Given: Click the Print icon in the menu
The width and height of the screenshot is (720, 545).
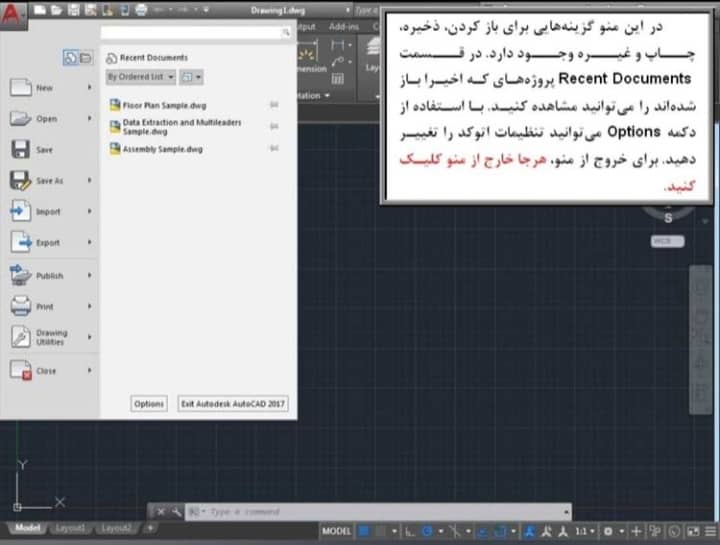Looking at the screenshot, I should (x=21, y=307).
